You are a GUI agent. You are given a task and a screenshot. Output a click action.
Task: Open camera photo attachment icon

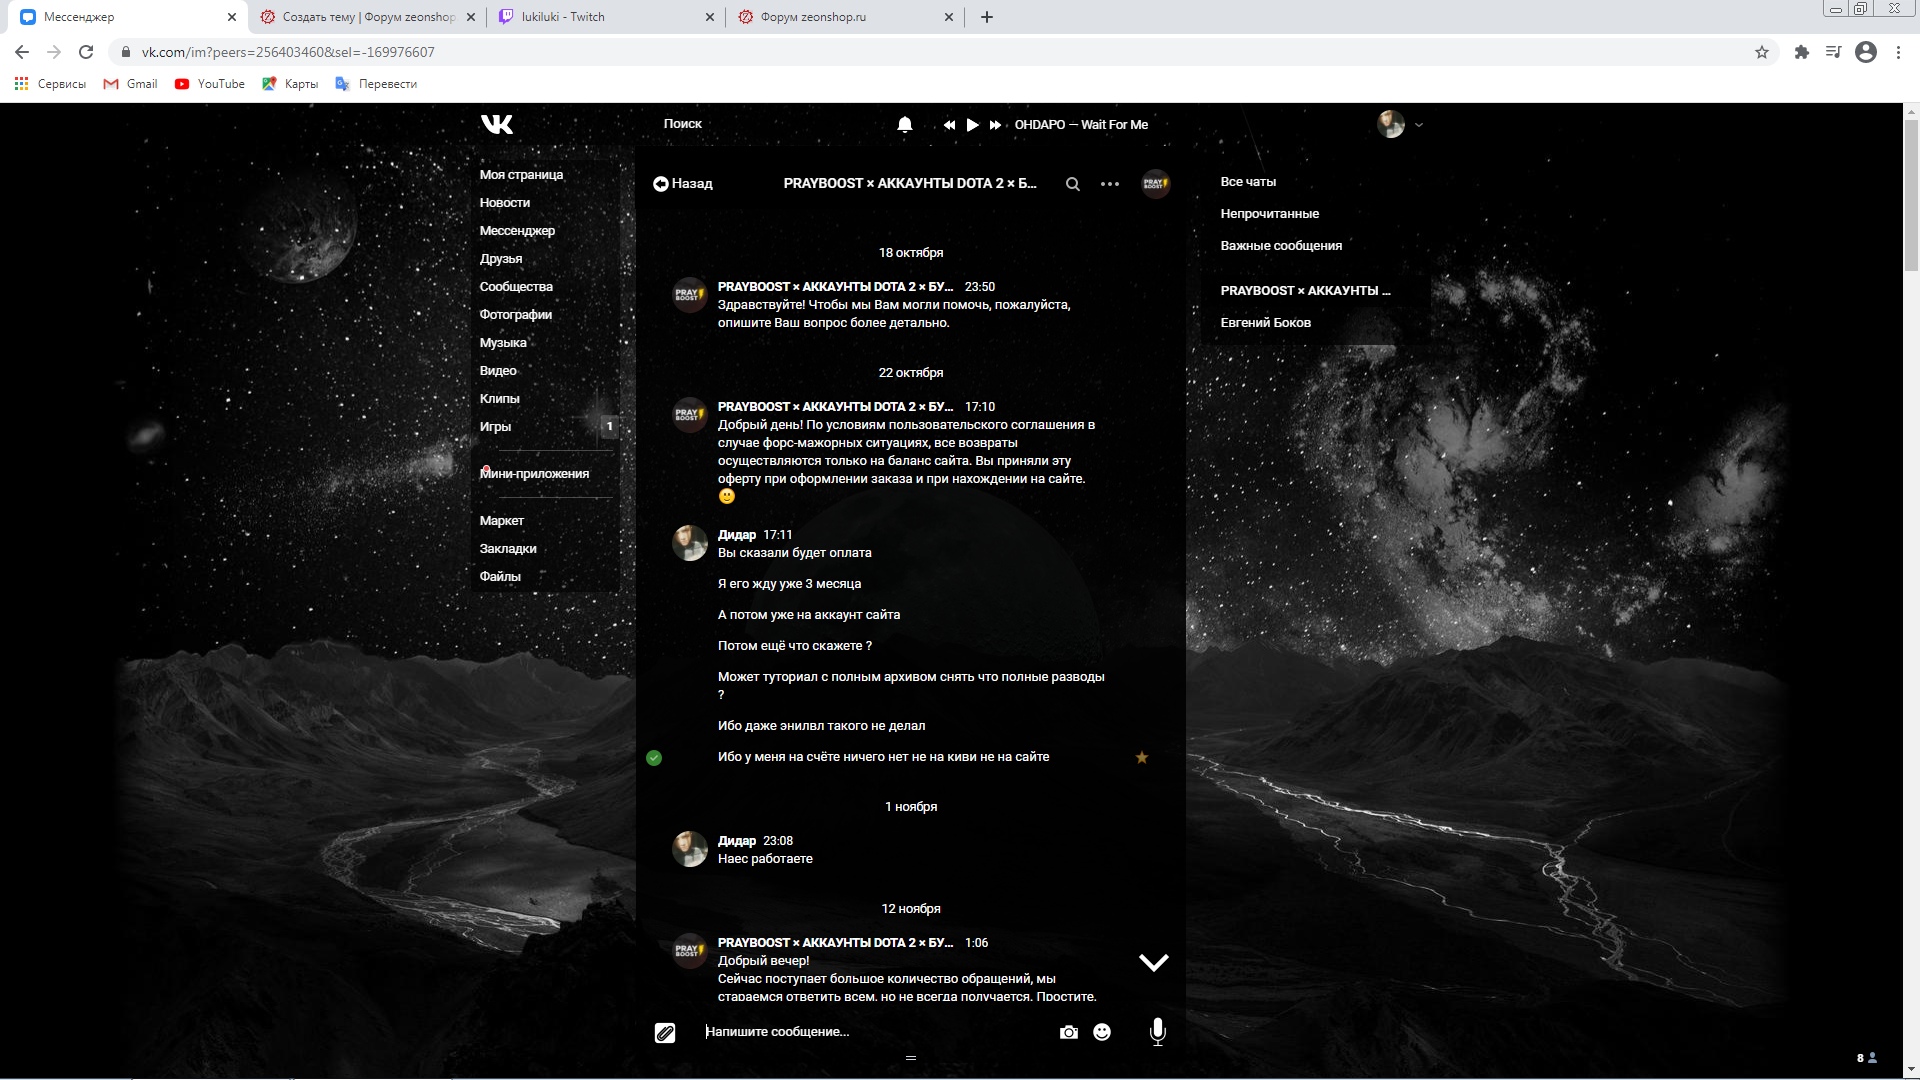pos(1069,1032)
